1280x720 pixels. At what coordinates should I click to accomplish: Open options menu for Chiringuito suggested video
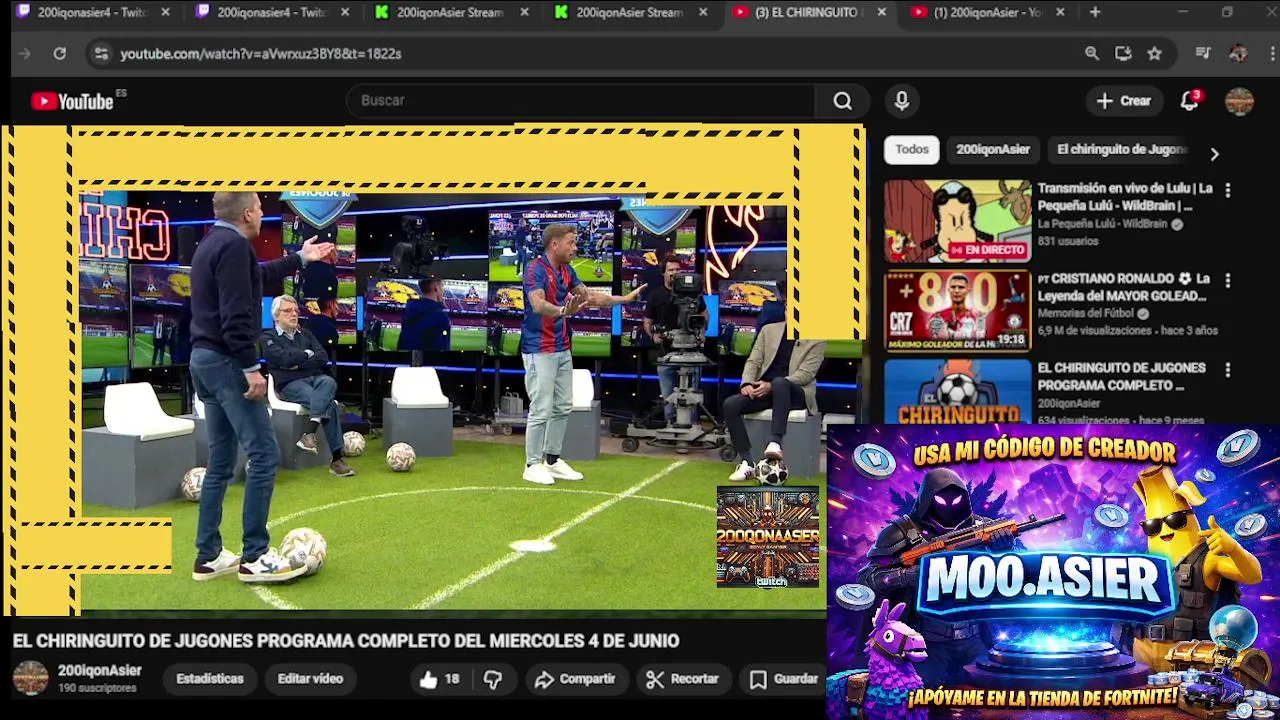tap(1227, 370)
